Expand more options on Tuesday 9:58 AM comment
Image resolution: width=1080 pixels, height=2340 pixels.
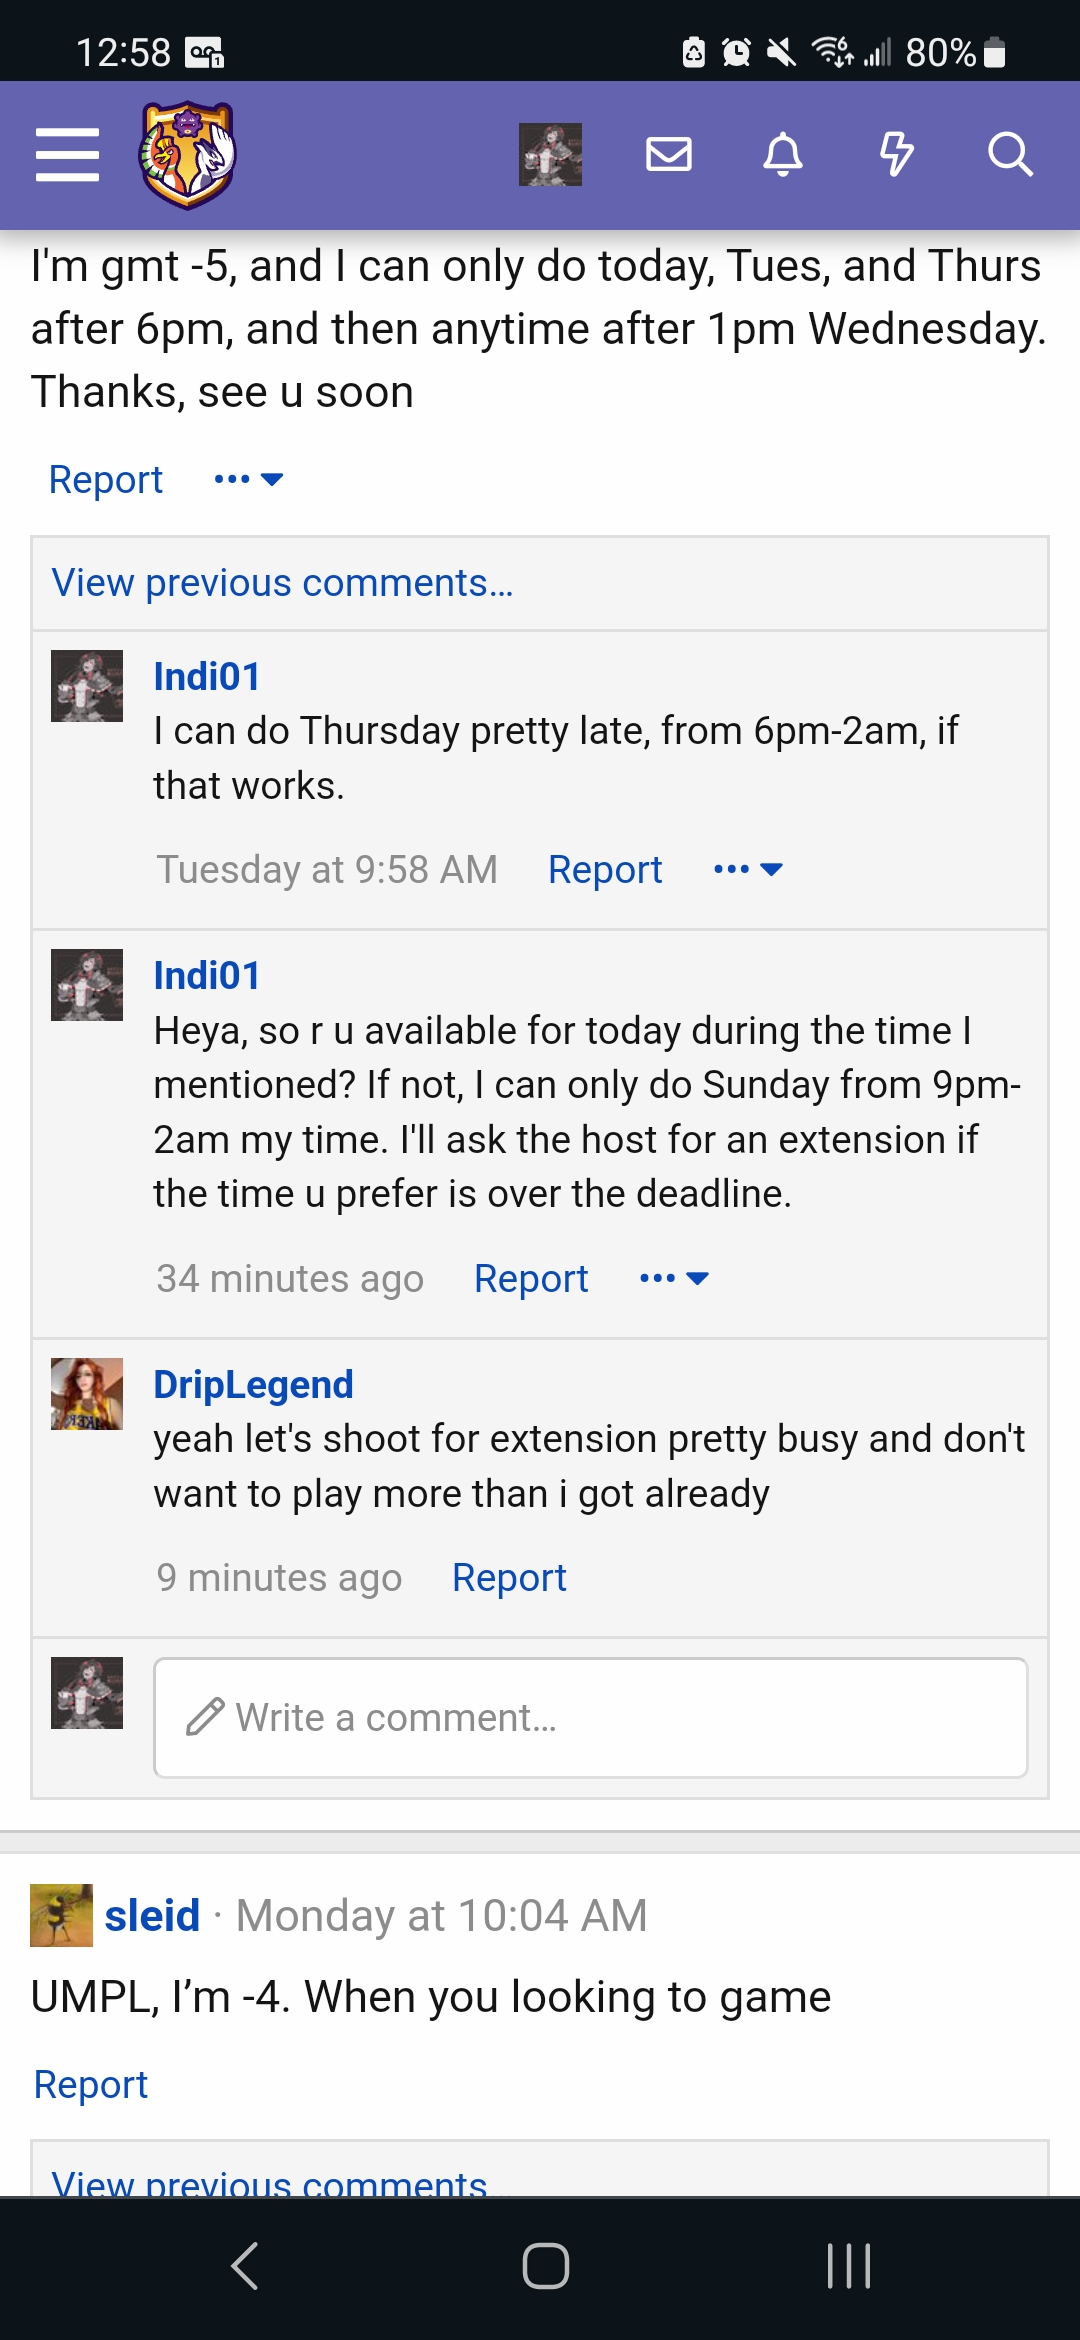748,870
